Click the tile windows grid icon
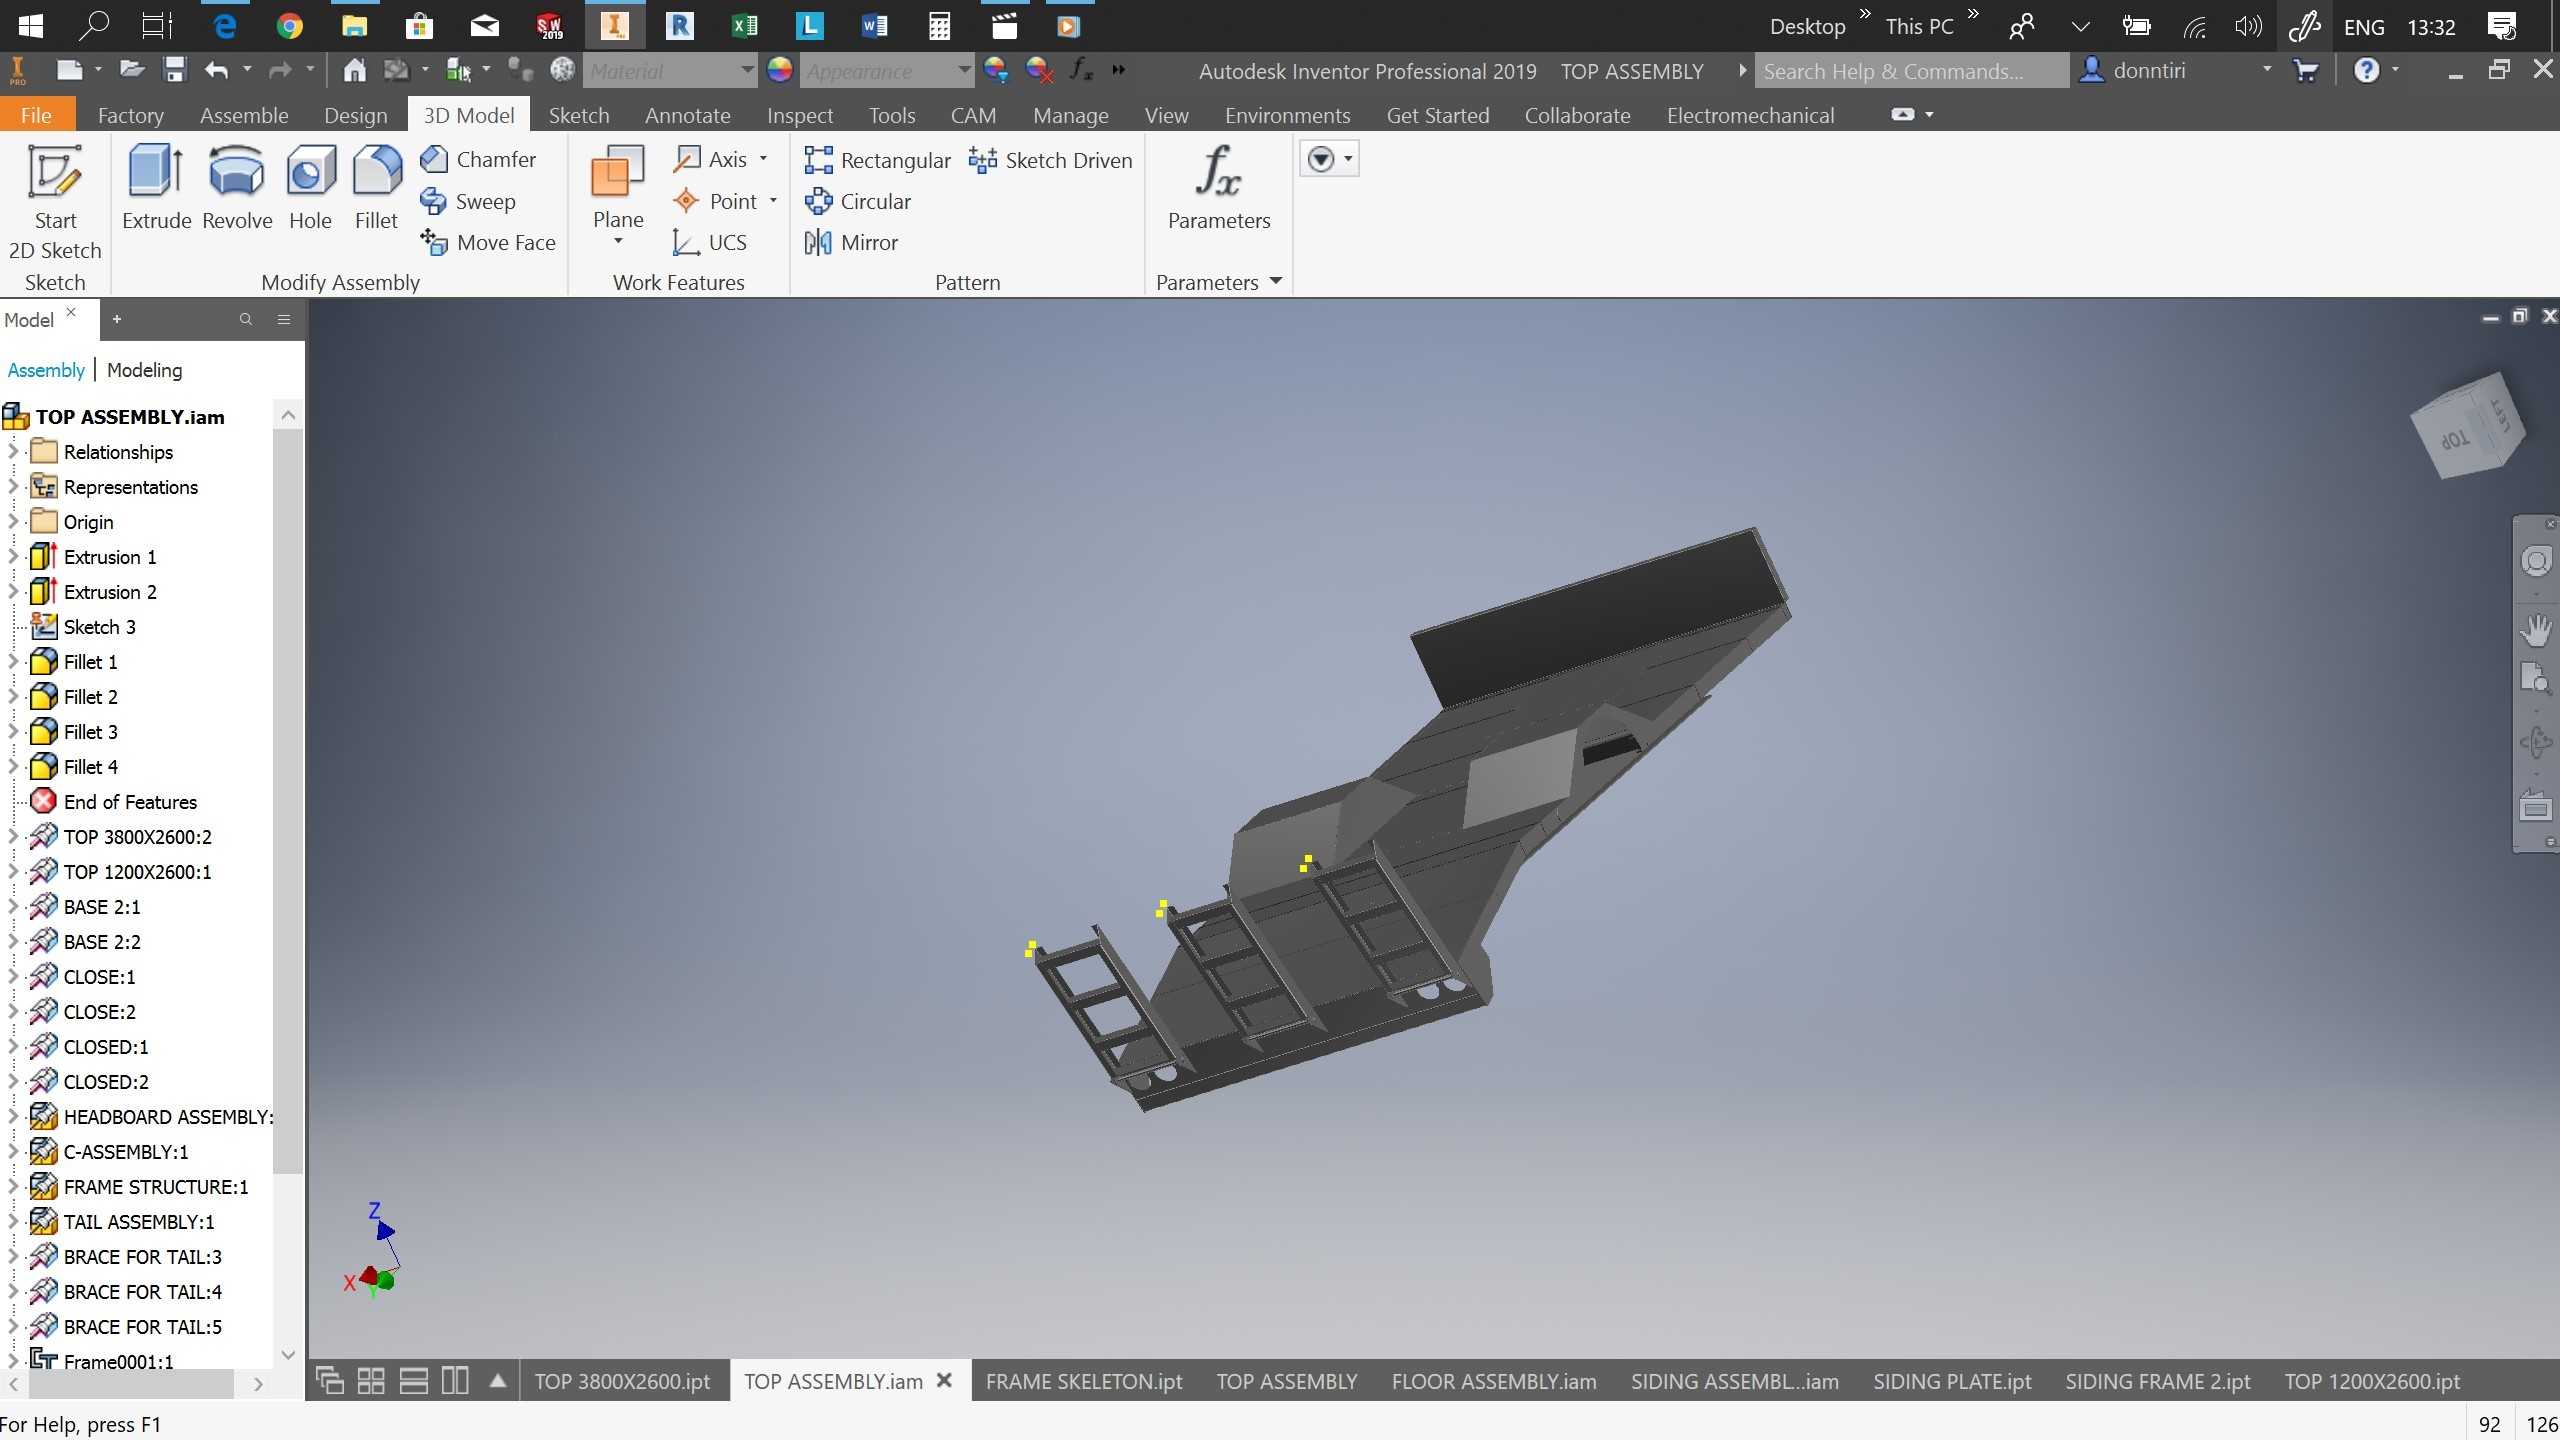Screen dimensions: 2560x1440 [371, 1381]
